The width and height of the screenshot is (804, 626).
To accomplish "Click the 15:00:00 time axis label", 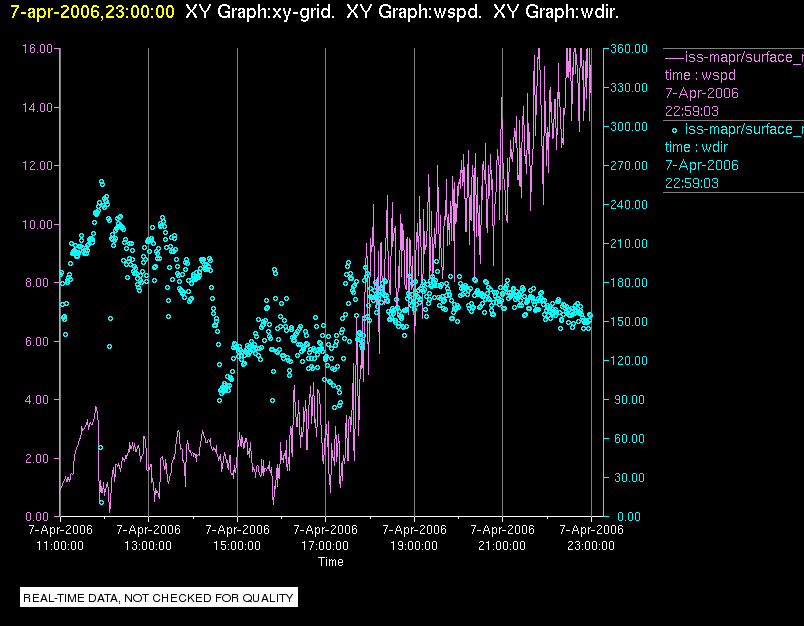I will [x=237, y=546].
